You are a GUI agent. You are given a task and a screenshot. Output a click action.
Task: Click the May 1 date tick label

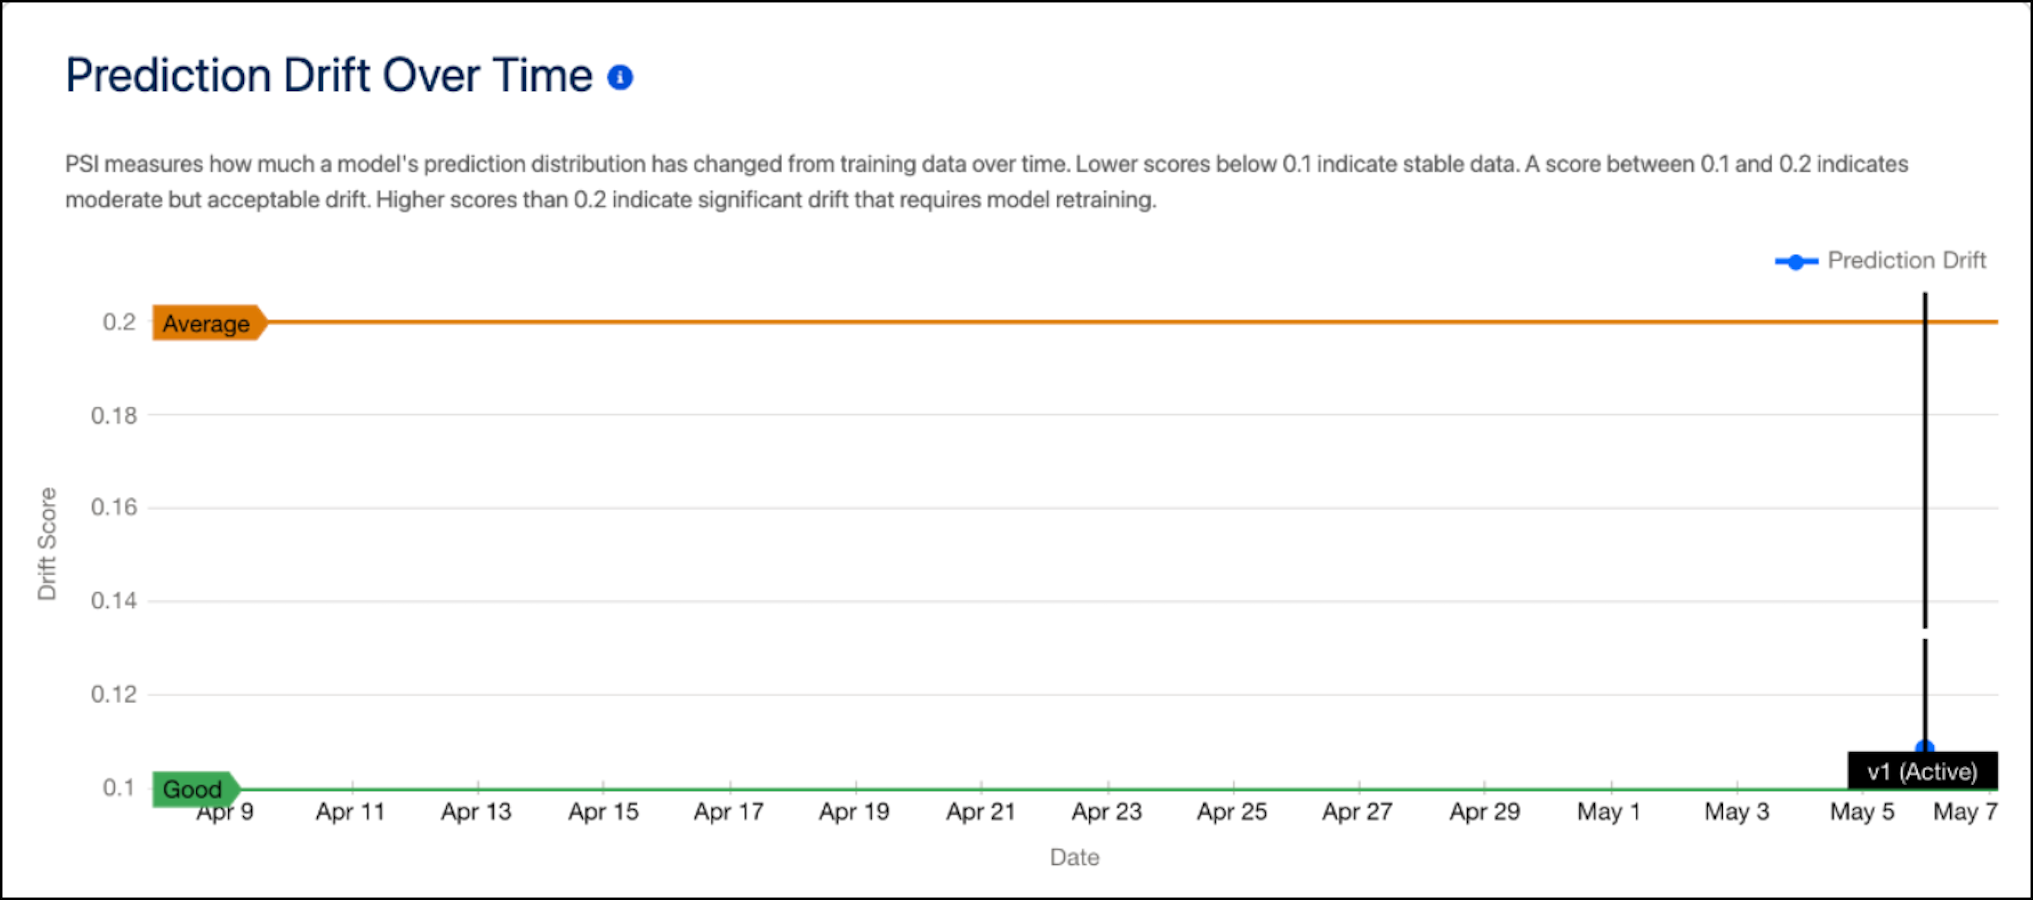(x=1609, y=812)
